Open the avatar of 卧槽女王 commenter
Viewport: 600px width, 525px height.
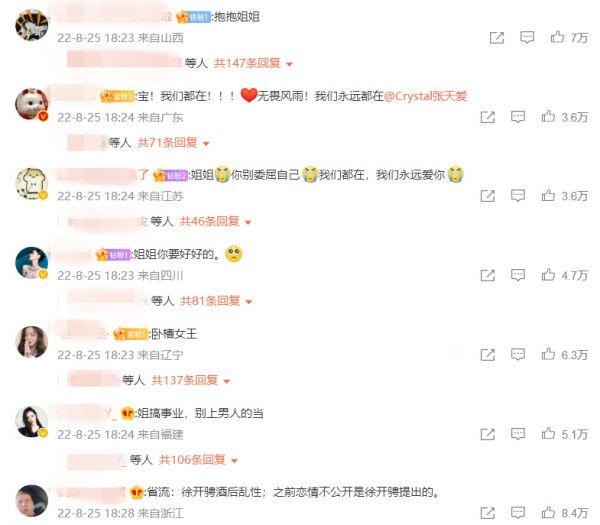(x=31, y=342)
